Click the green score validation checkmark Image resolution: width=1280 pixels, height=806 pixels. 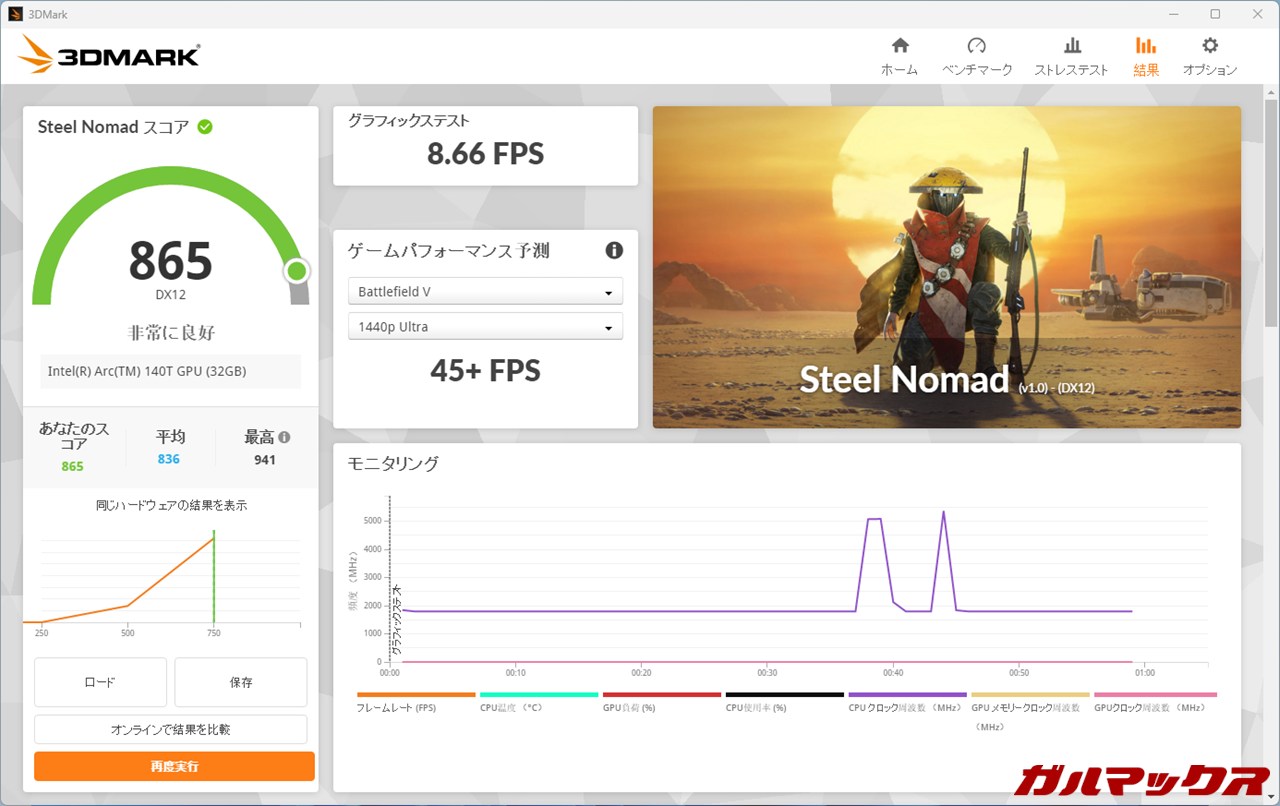(205, 127)
